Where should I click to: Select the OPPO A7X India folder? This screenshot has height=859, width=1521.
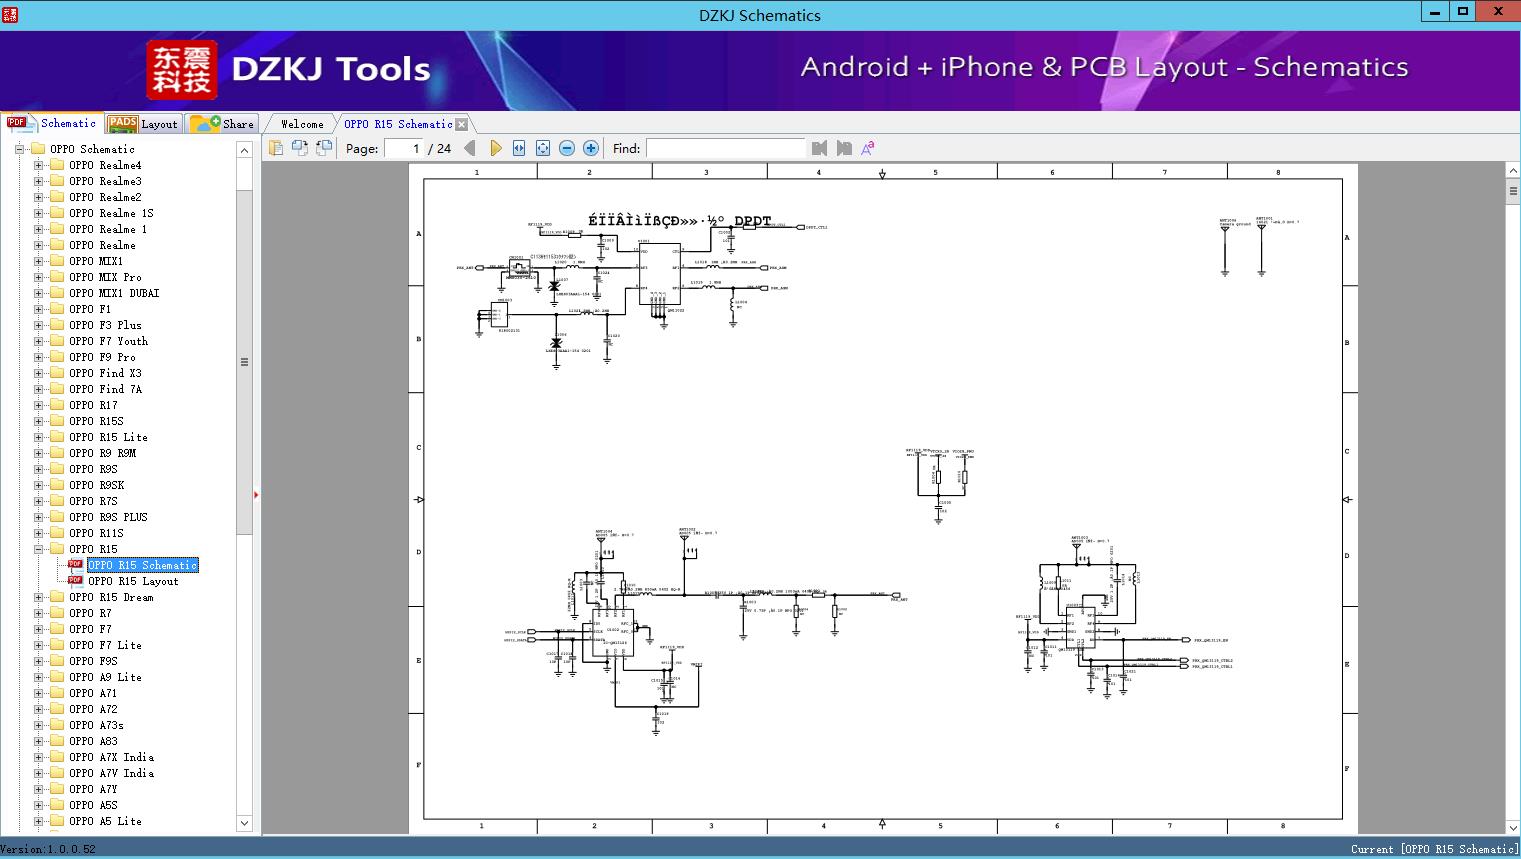click(x=111, y=757)
